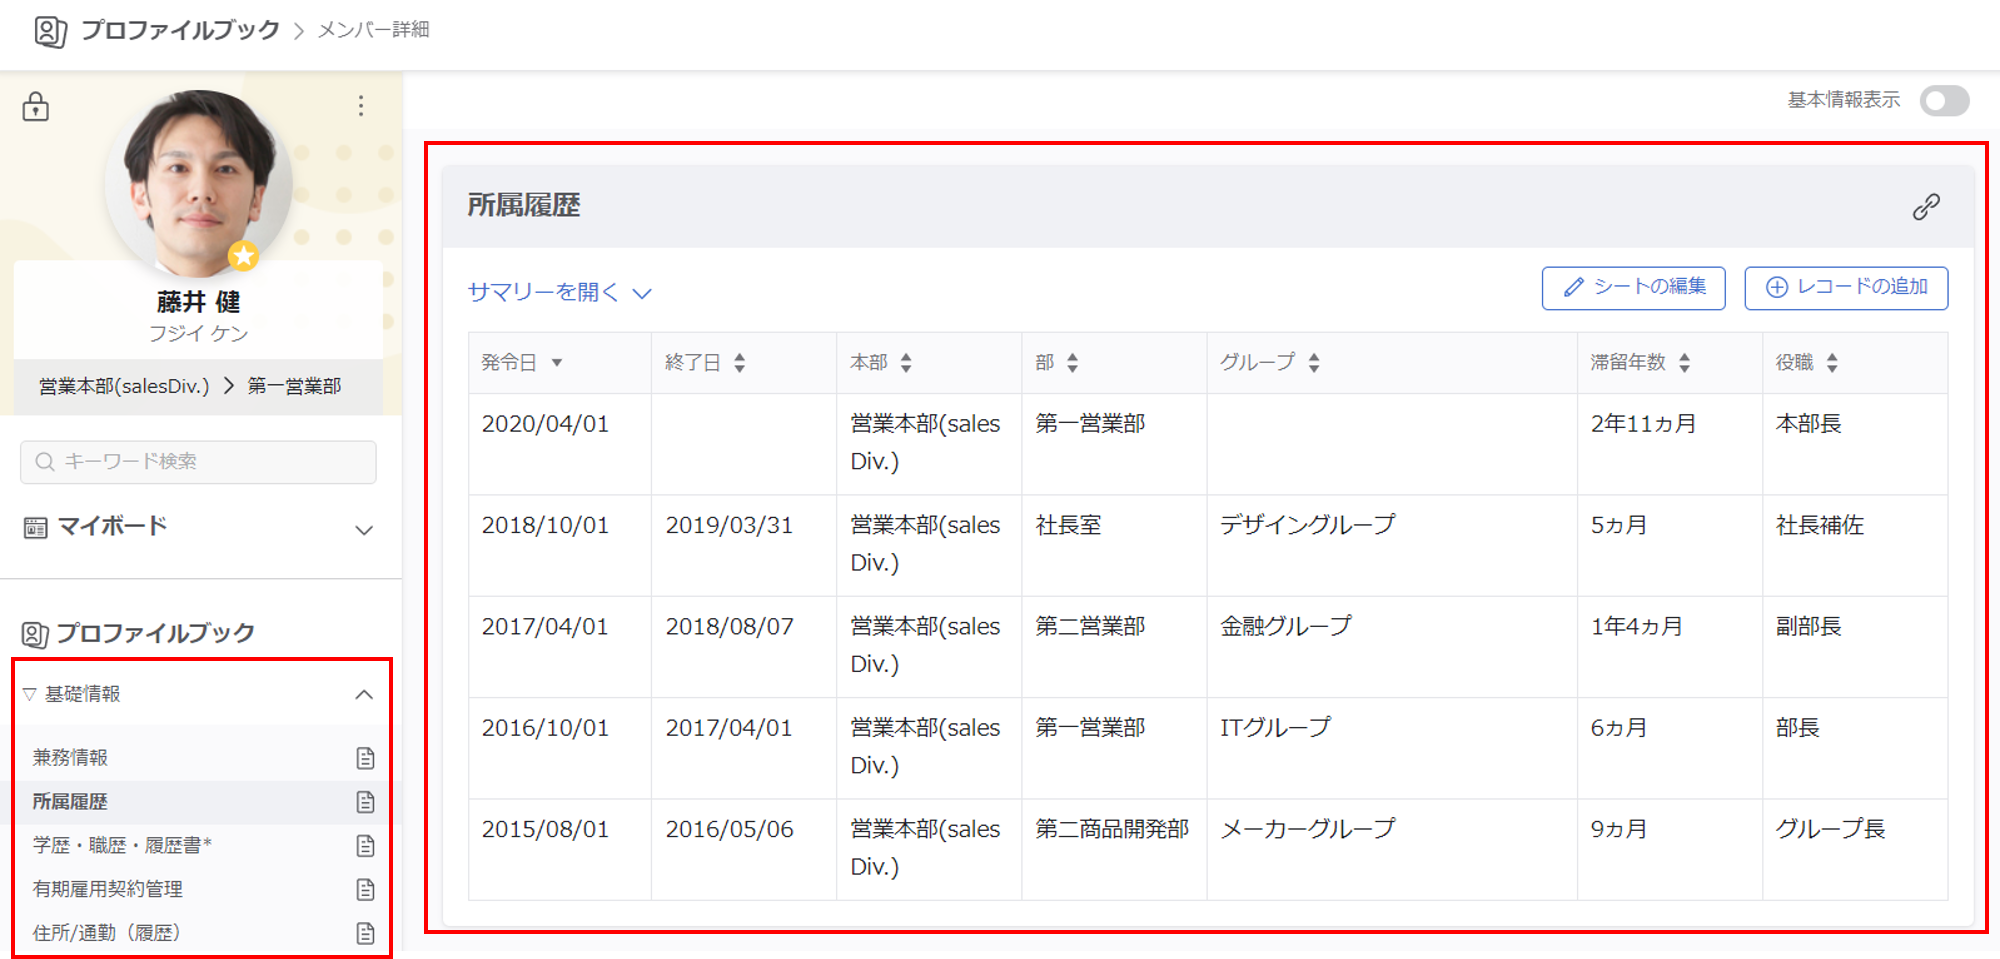Click the gold star badge on photo
2000x959 pixels.
(243, 256)
